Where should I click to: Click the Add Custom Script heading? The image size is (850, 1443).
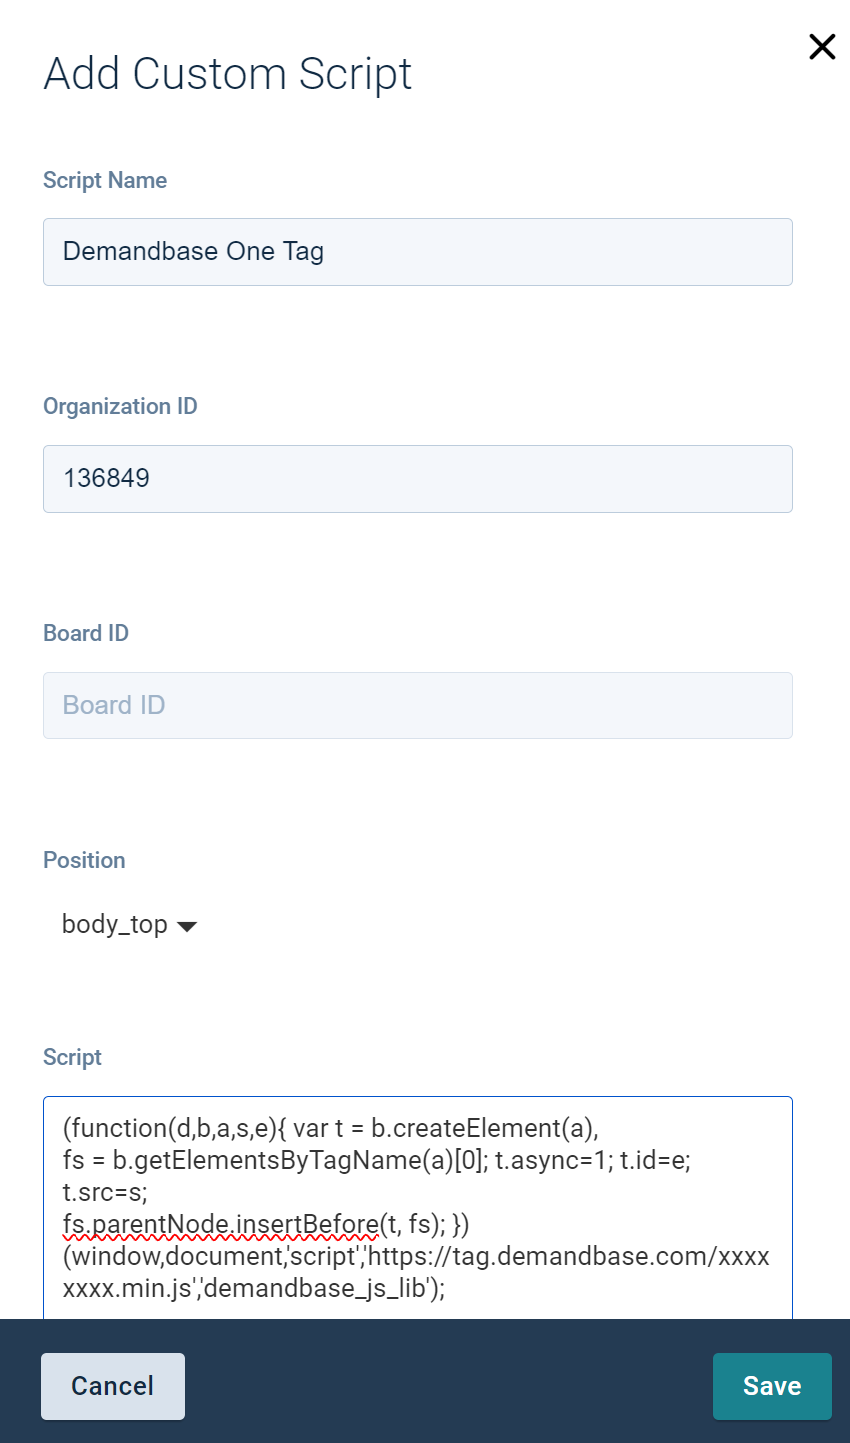(x=228, y=74)
